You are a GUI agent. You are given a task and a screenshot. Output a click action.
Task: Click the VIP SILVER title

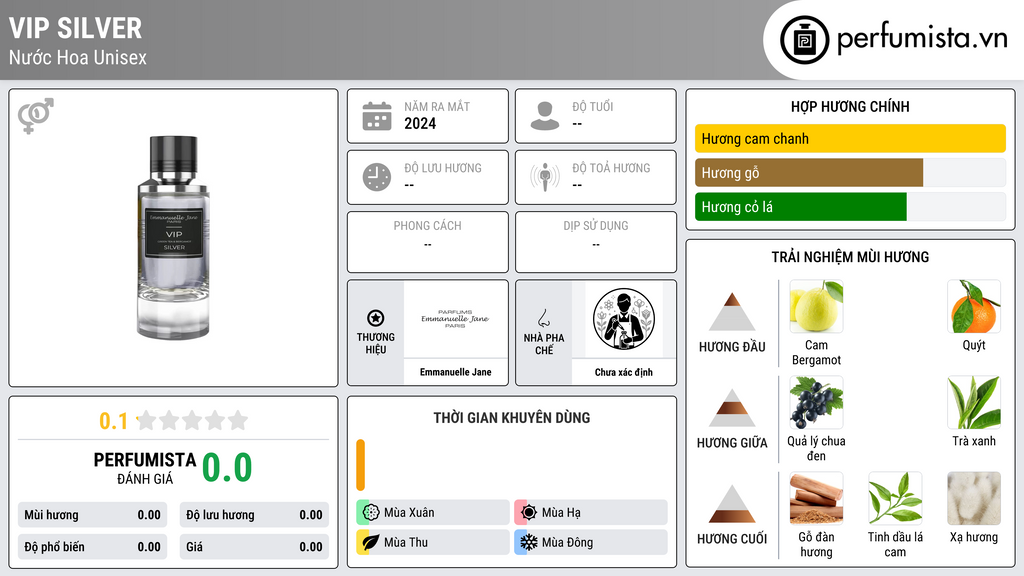click(75, 28)
